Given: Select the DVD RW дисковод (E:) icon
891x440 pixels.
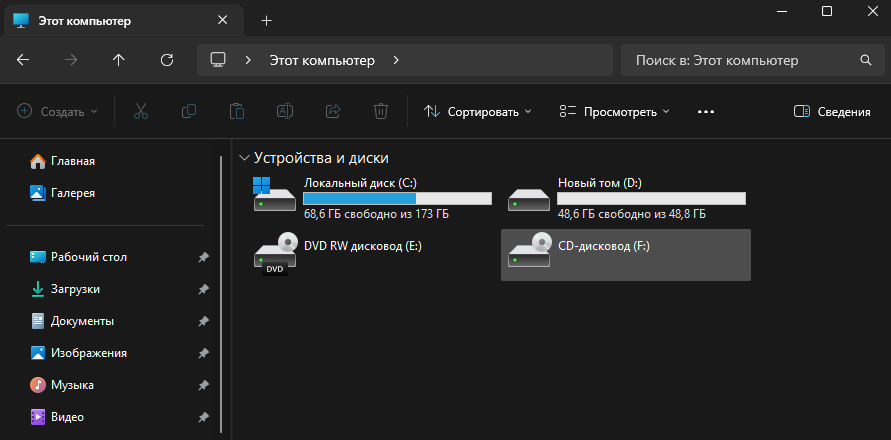Looking at the screenshot, I should [275, 254].
